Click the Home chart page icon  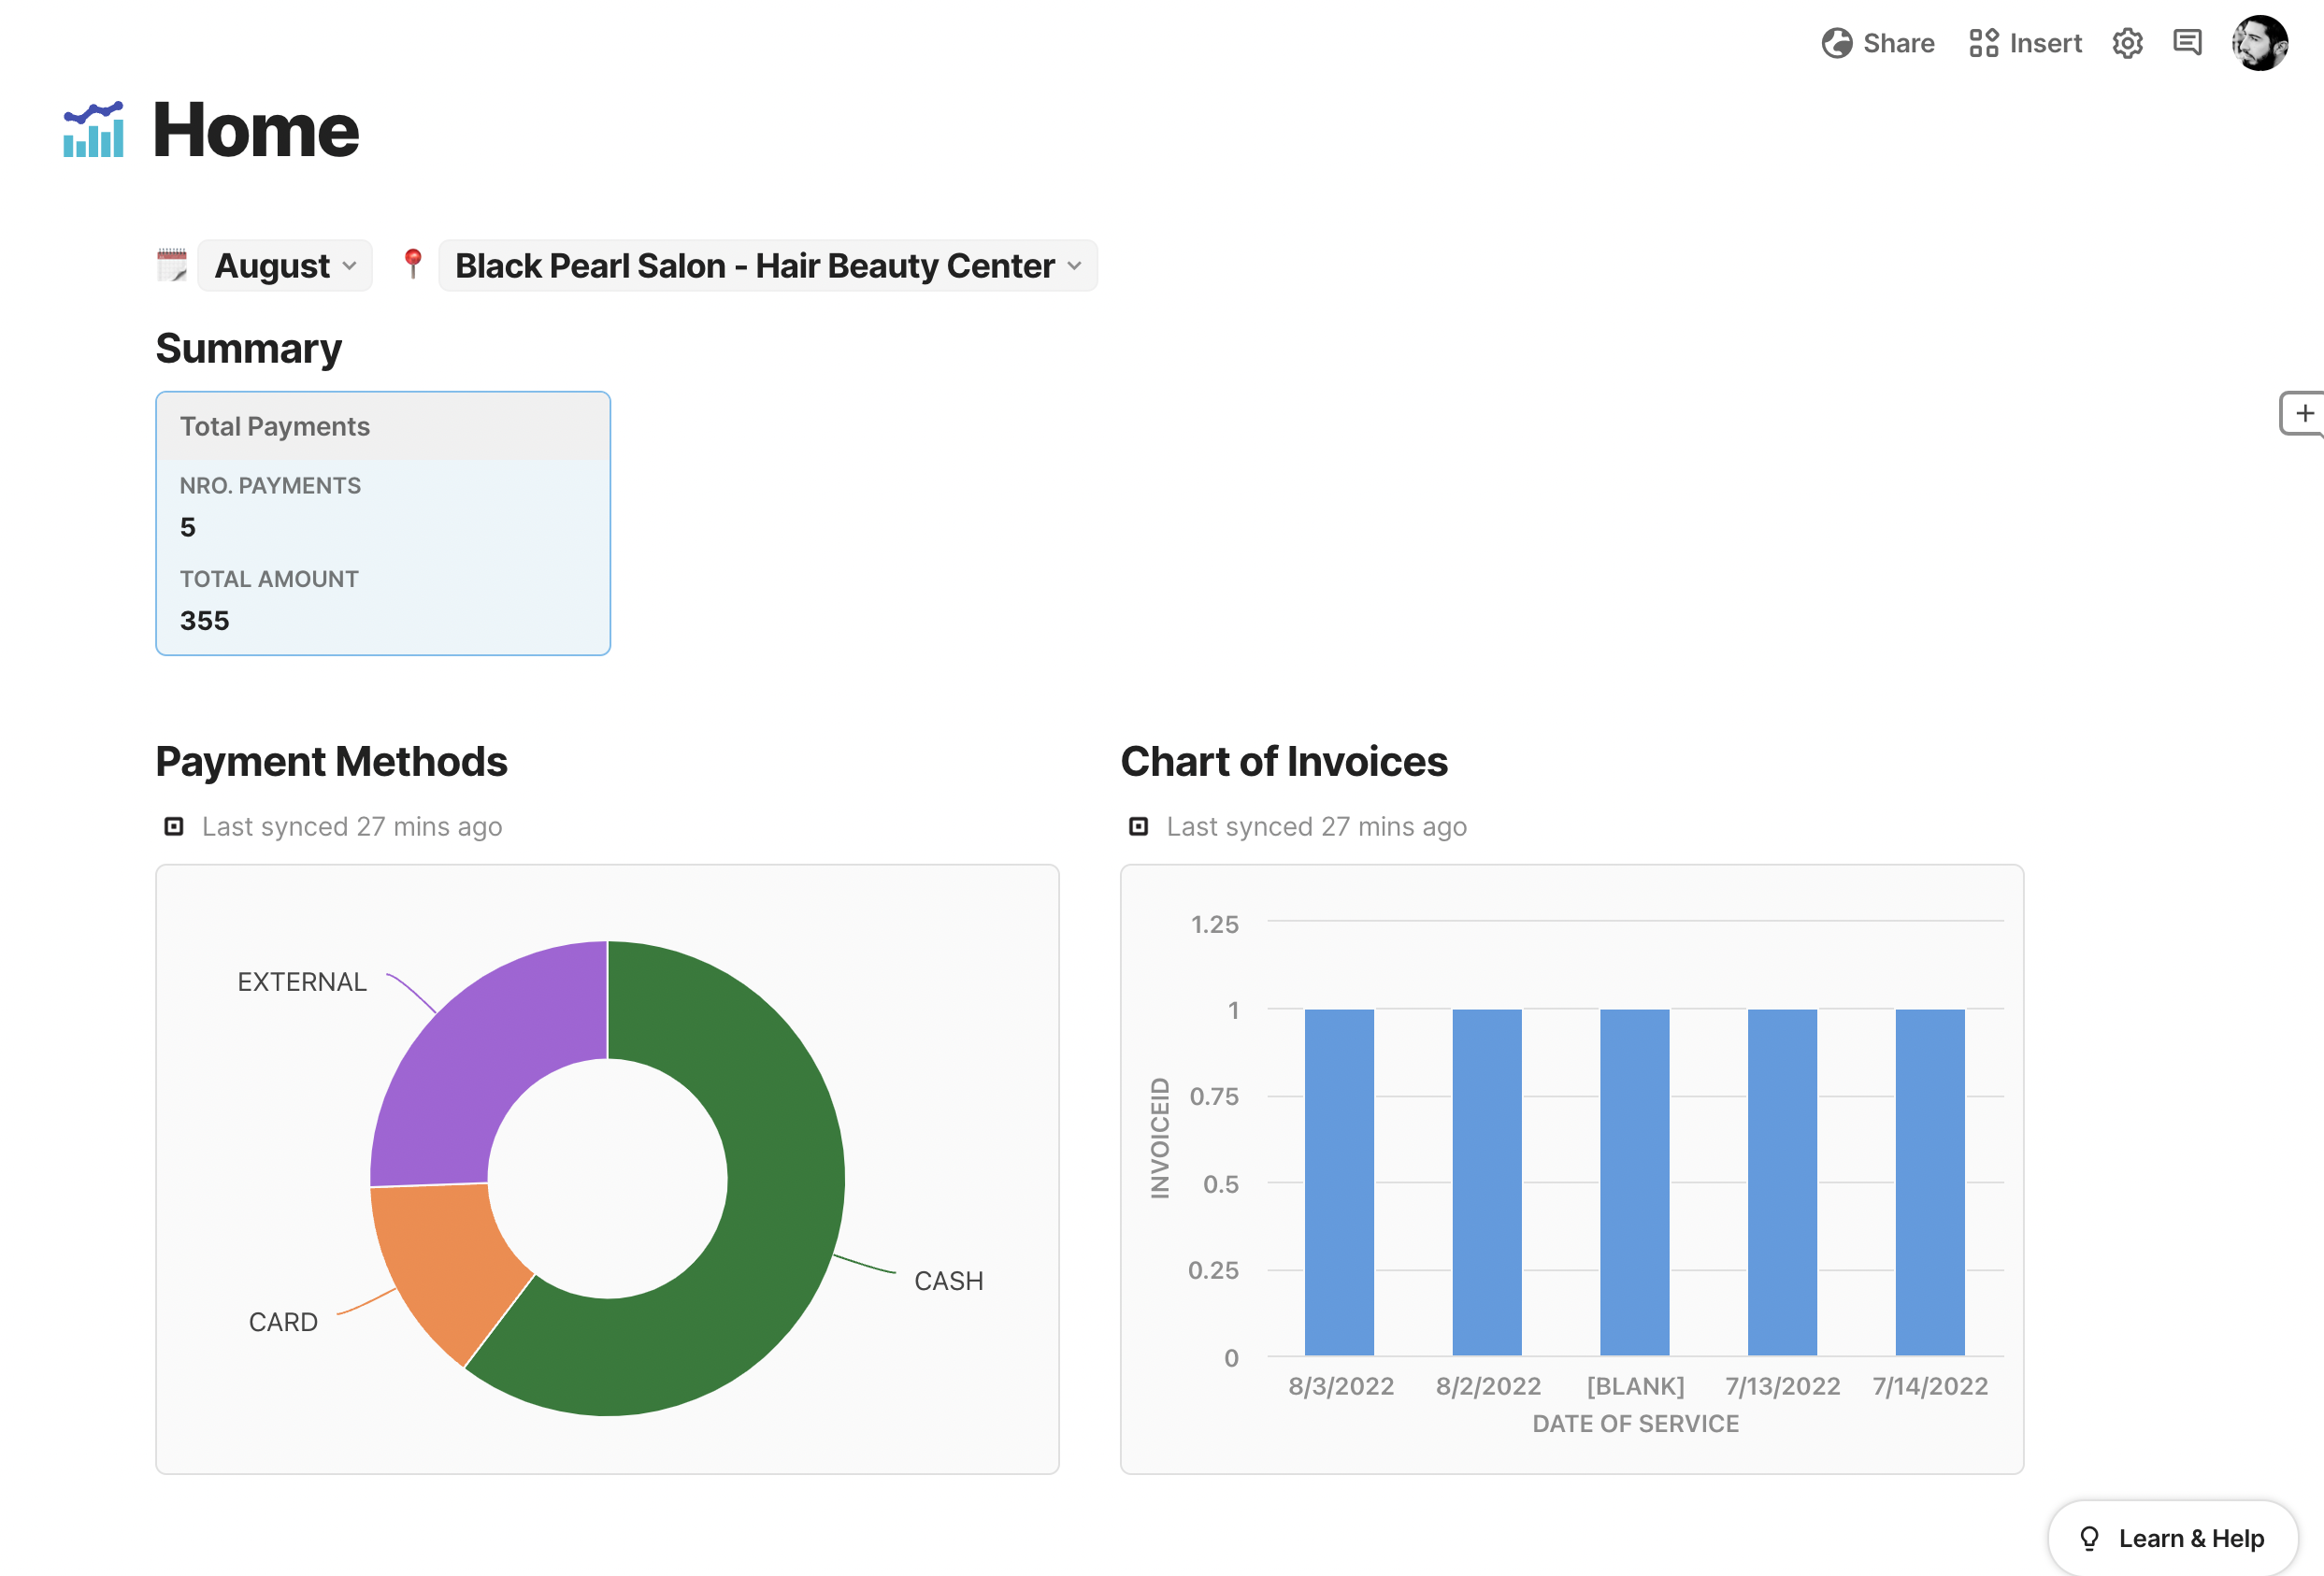[x=93, y=130]
